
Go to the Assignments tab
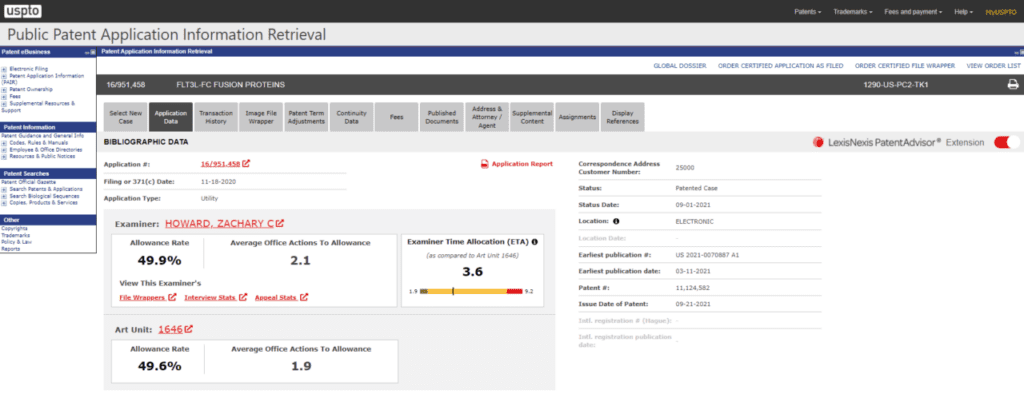pos(577,117)
